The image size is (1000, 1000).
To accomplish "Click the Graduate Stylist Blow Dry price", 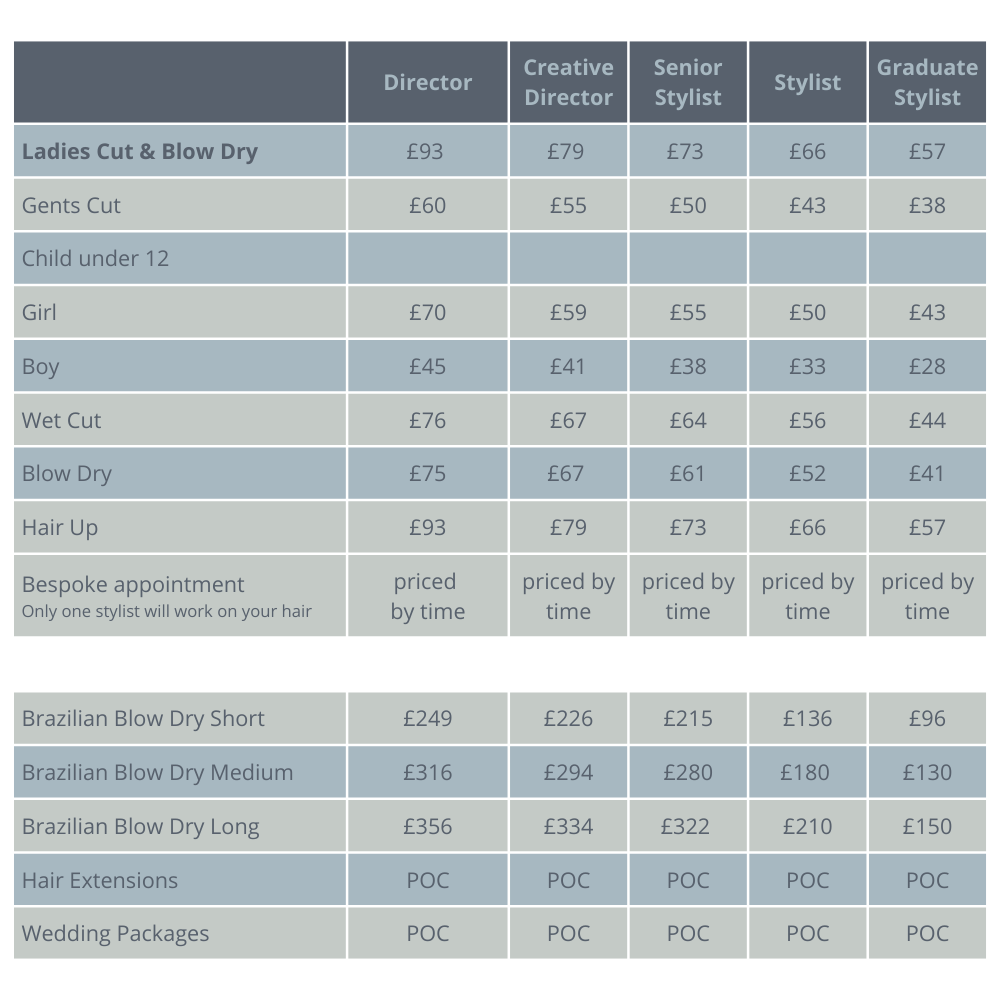I will (x=927, y=474).
